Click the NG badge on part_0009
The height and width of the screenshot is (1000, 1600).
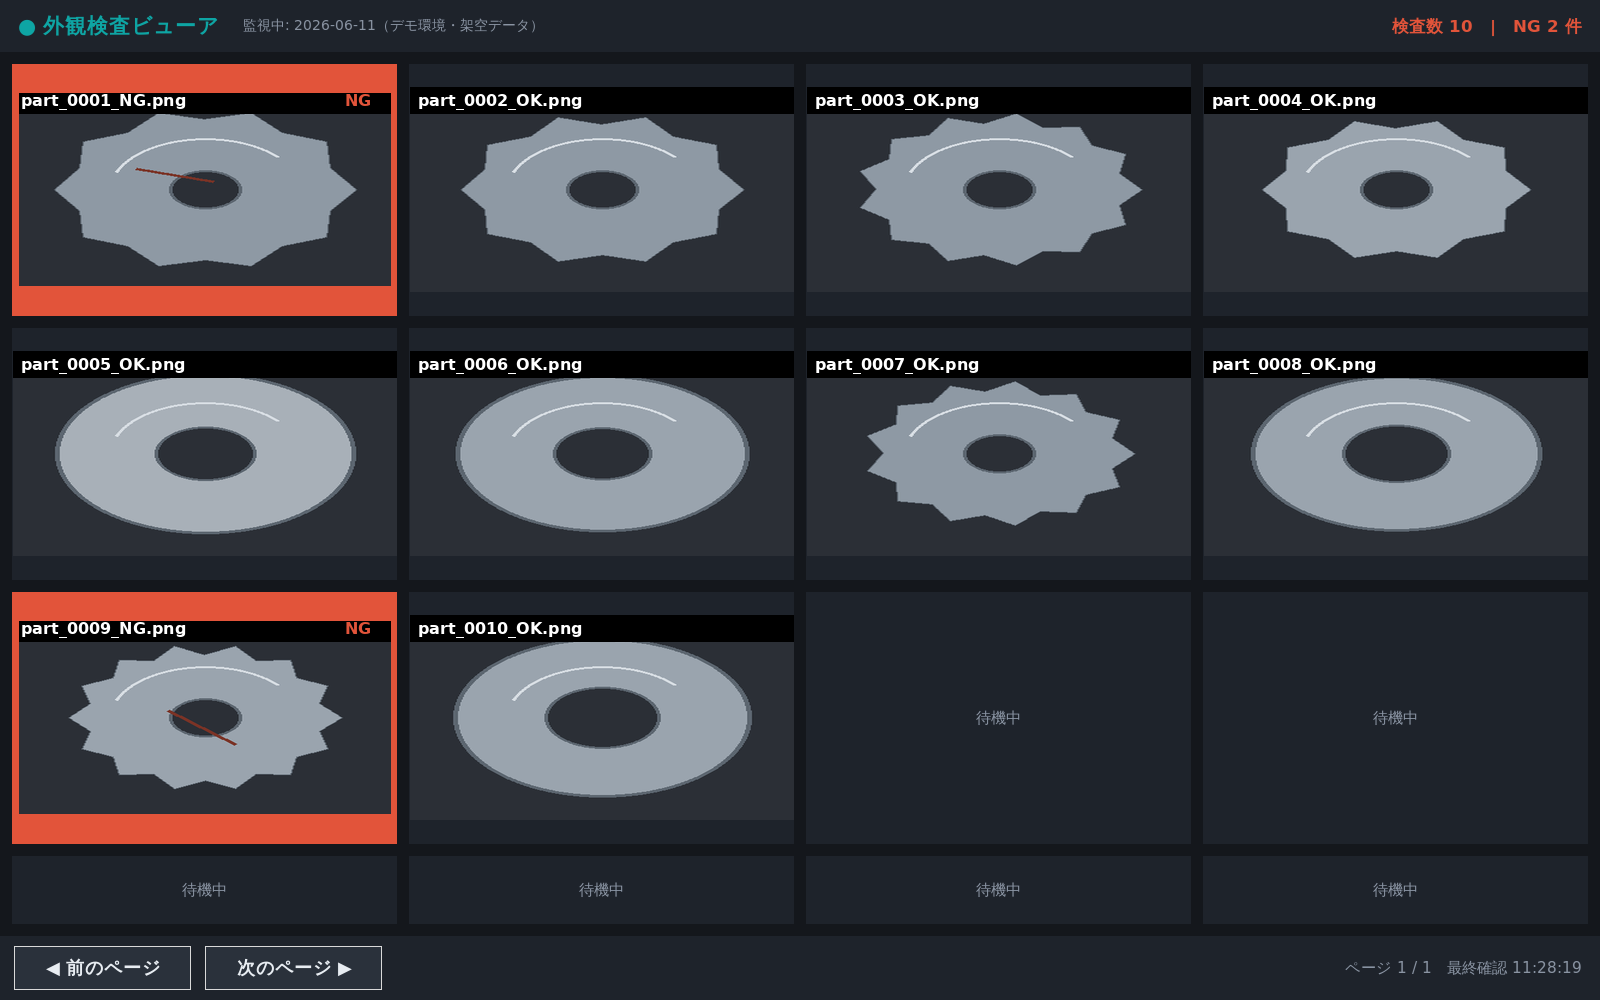point(358,629)
